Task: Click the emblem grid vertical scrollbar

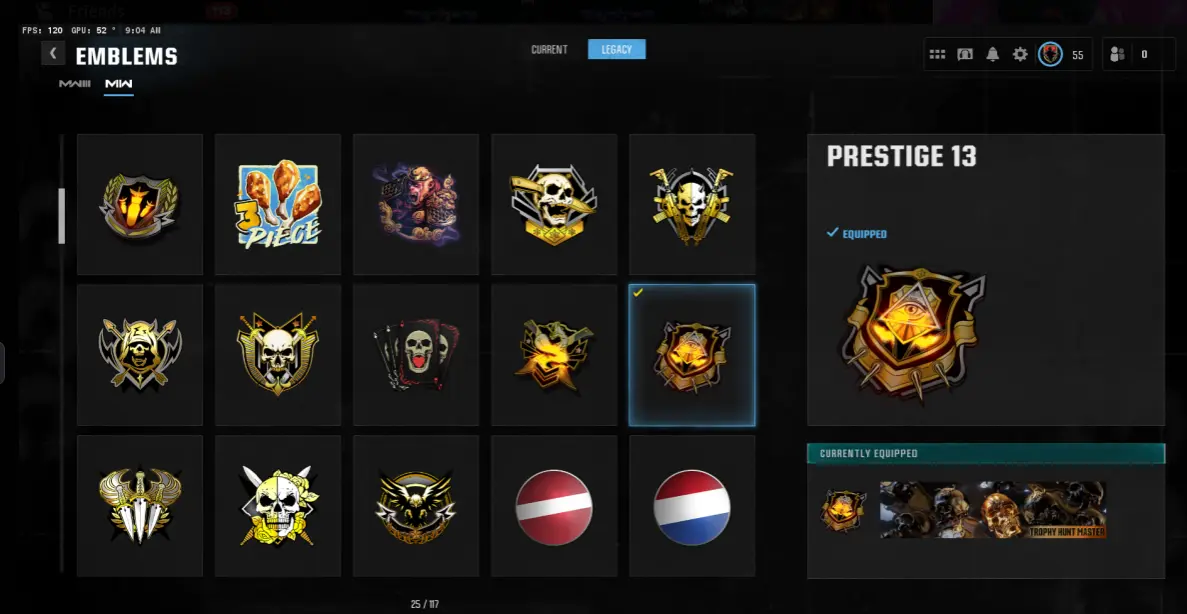Action: point(62,216)
